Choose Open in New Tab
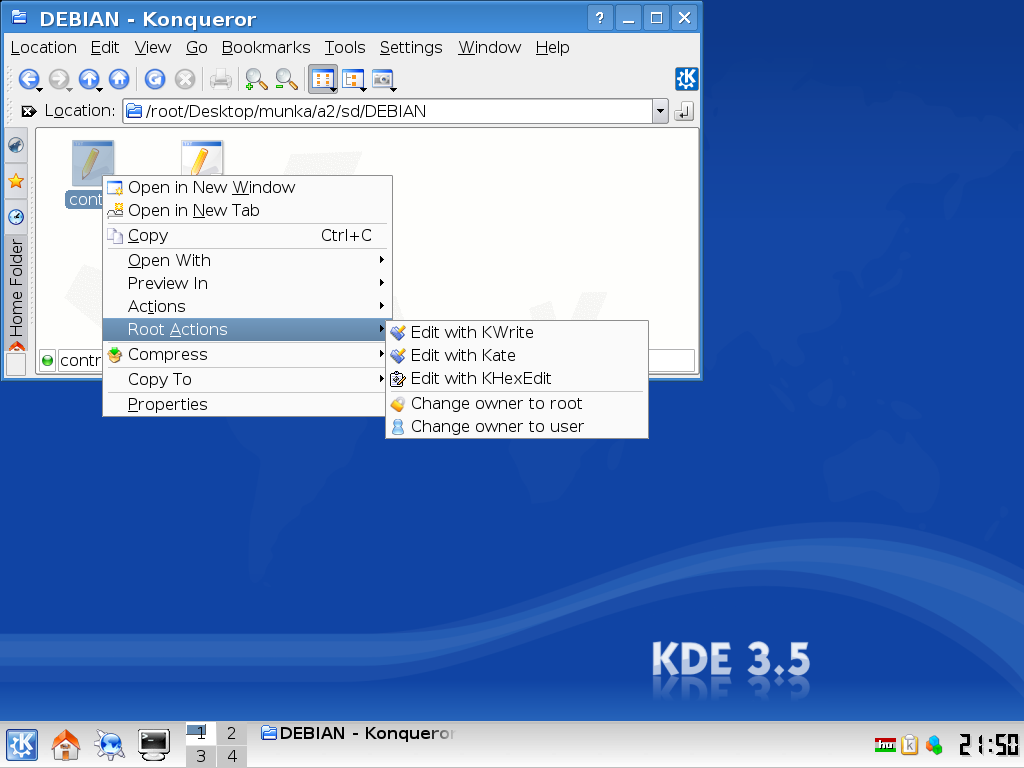Image resolution: width=1024 pixels, height=768 pixels. click(247, 210)
